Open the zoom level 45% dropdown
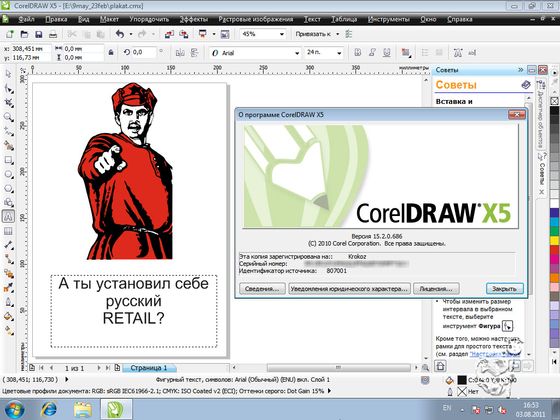Image resolution: width=560 pixels, height=420 pixels. click(282, 34)
